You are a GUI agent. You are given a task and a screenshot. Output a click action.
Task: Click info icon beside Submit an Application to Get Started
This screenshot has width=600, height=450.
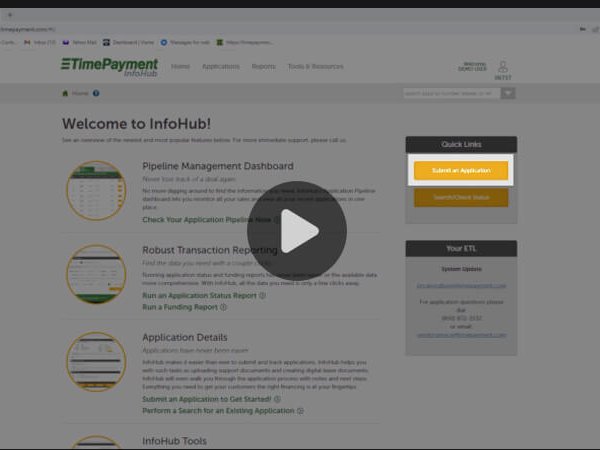(277, 399)
